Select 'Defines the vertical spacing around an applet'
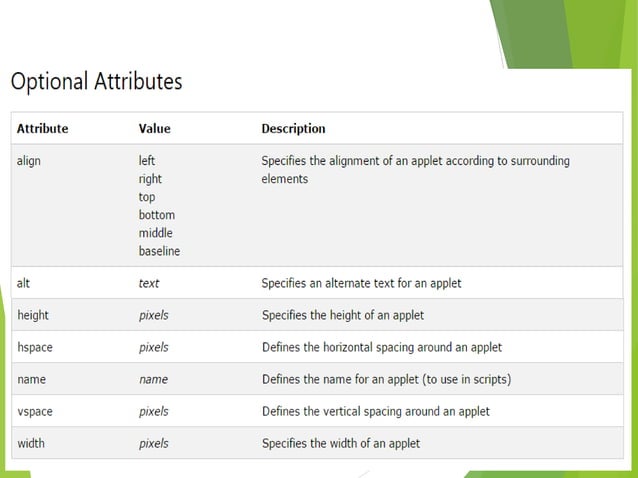Viewport: 638px width, 478px height. tap(375, 411)
